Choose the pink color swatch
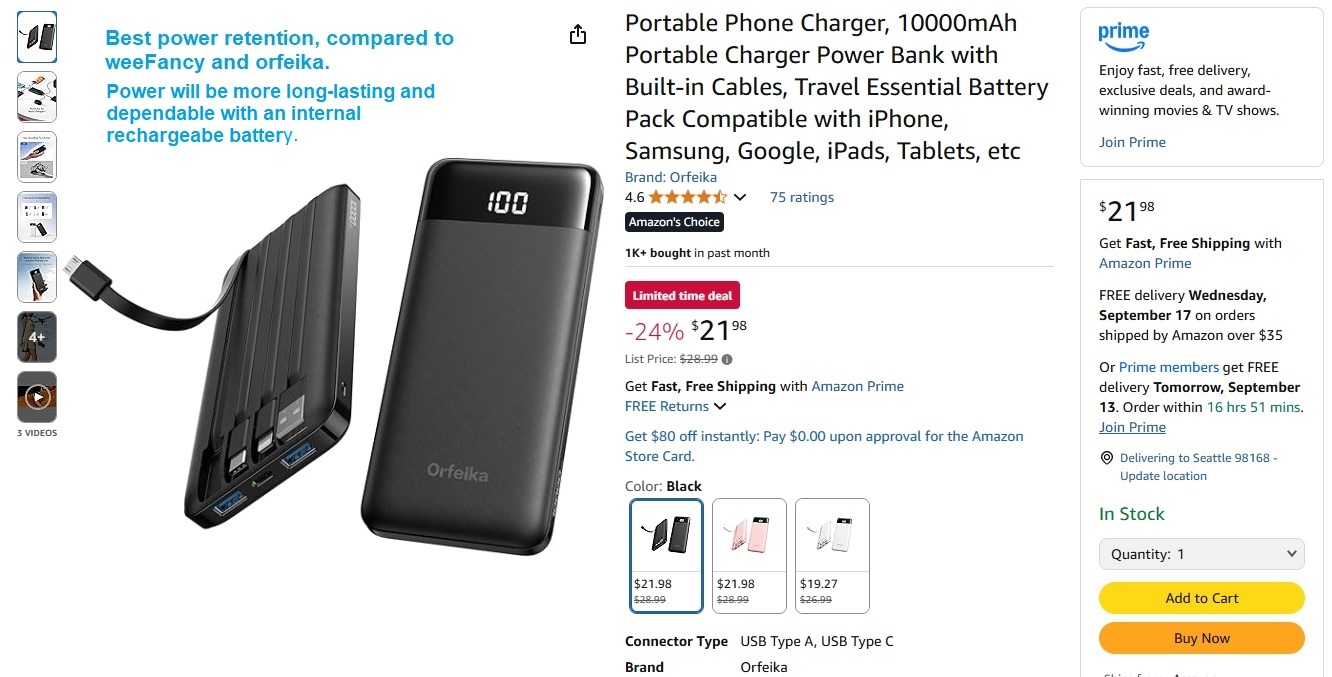This screenshot has height=677, width=1332. coord(749,555)
